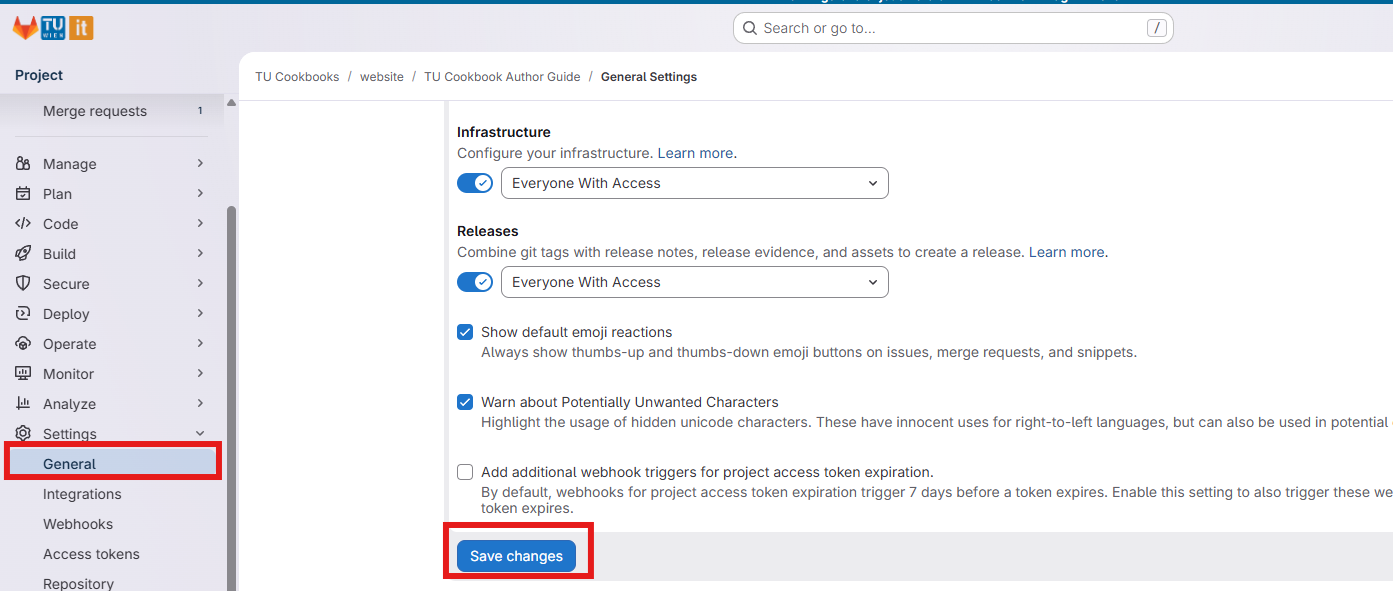Click the Releases section heading
This screenshot has height=591, width=1393.
click(488, 231)
